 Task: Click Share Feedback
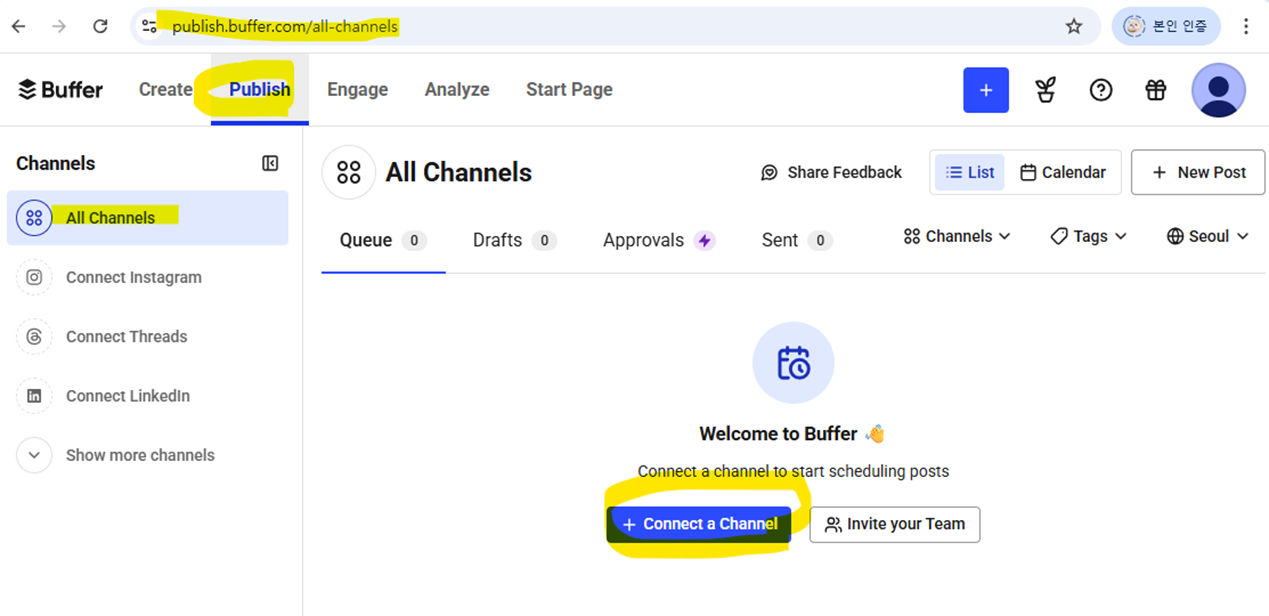[x=831, y=173]
